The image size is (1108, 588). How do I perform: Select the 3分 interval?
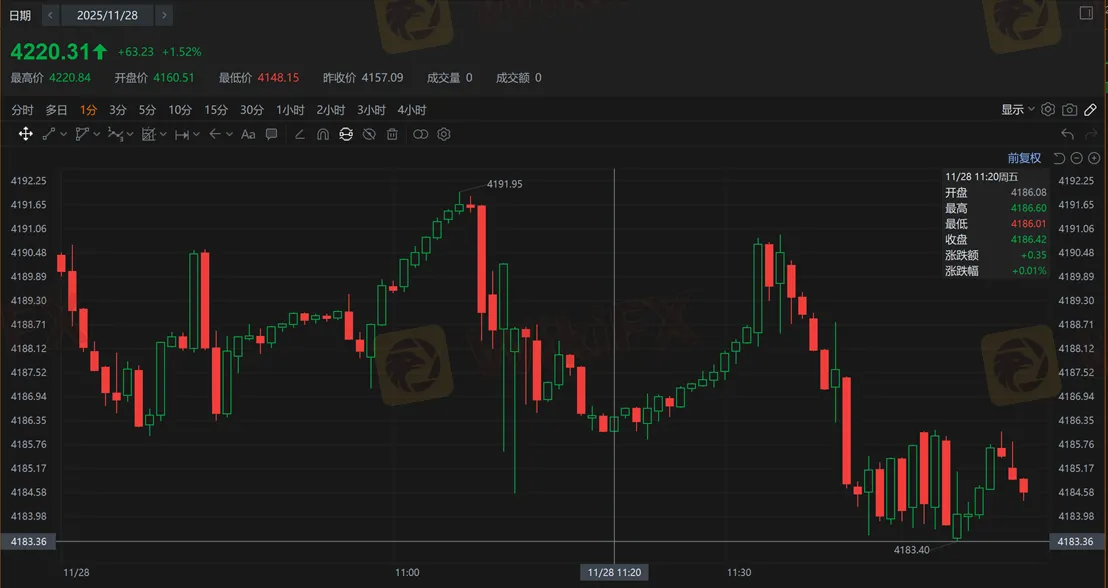(x=118, y=110)
